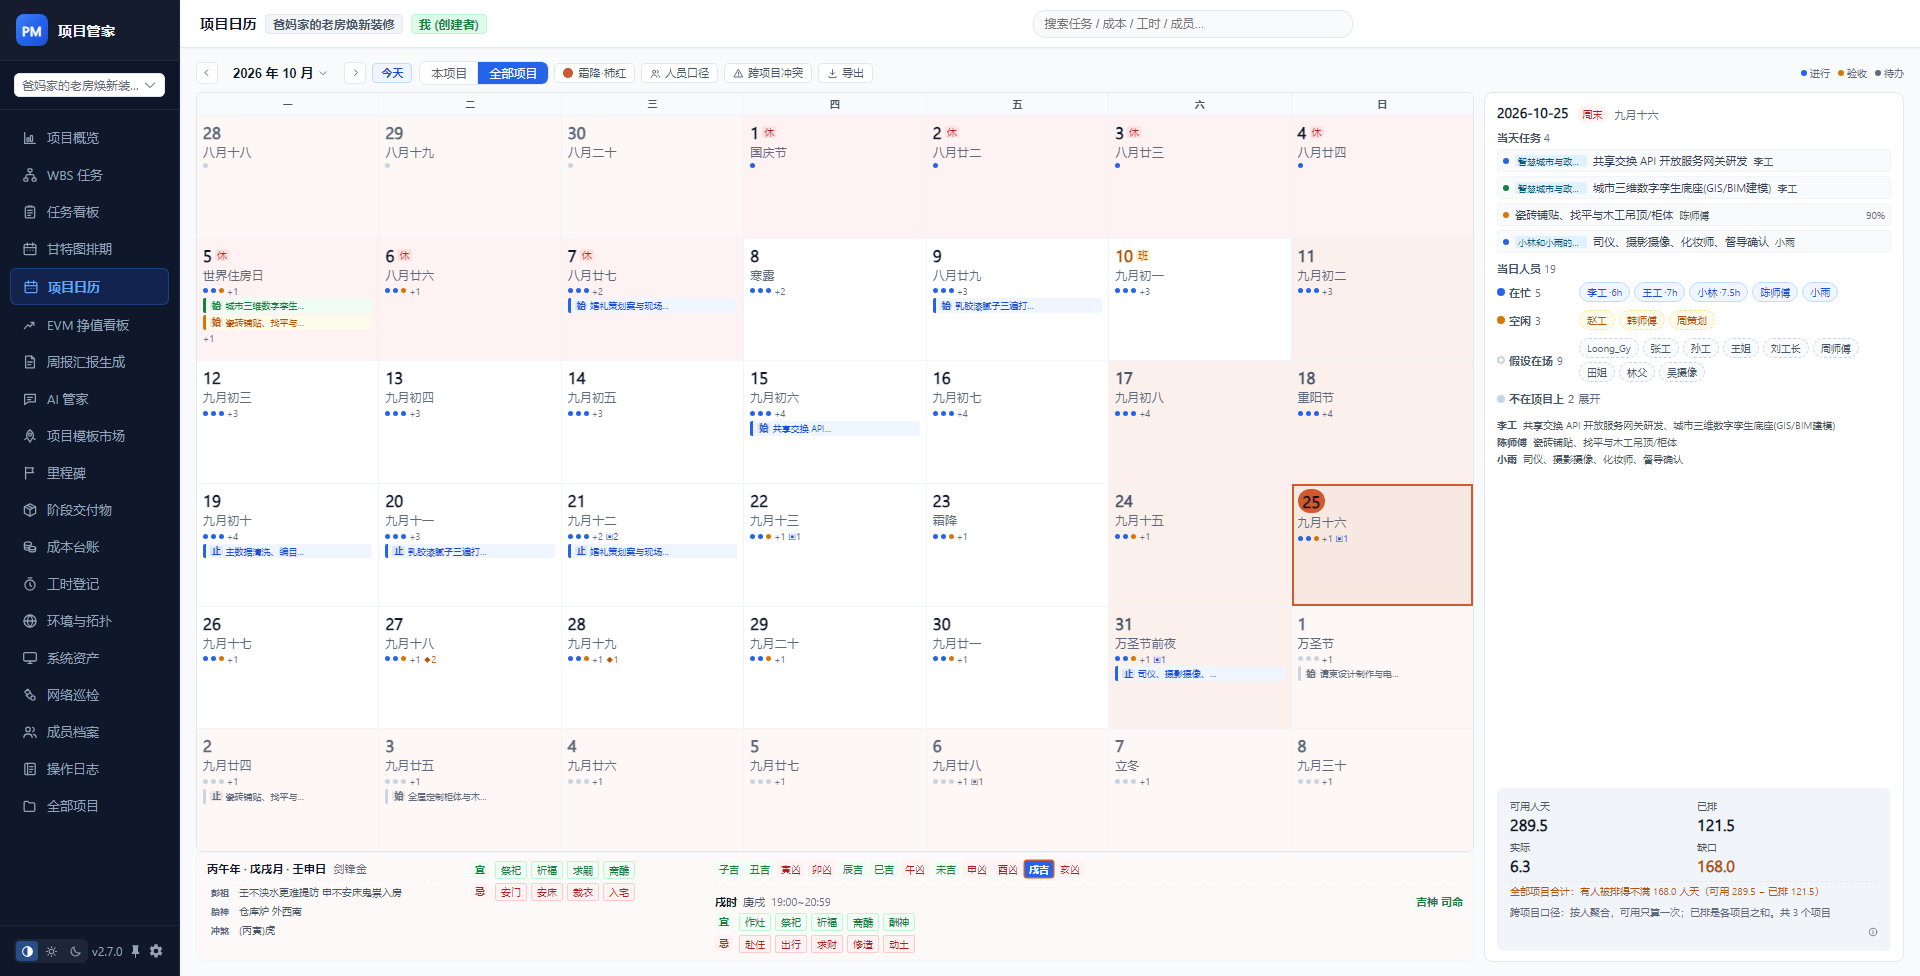Image resolution: width=1920 pixels, height=976 pixels.
Task: Switch to dark theme moon icon
Action: [x=75, y=951]
